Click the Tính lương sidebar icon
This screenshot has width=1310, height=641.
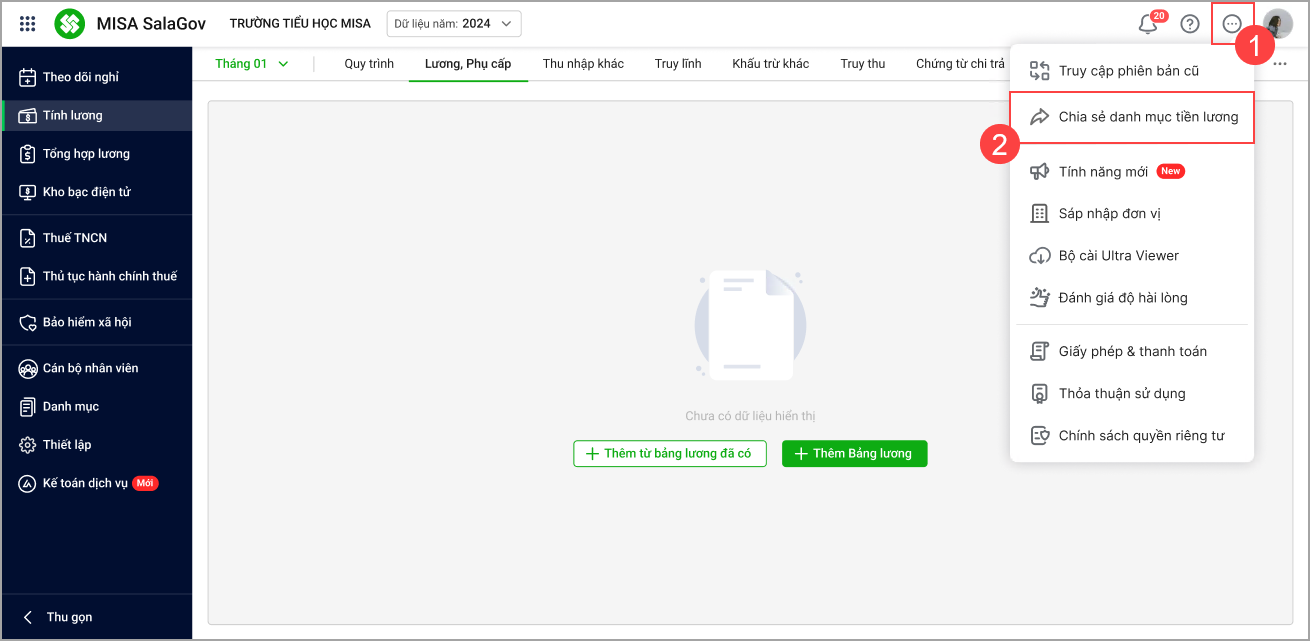tap(28, 115)
